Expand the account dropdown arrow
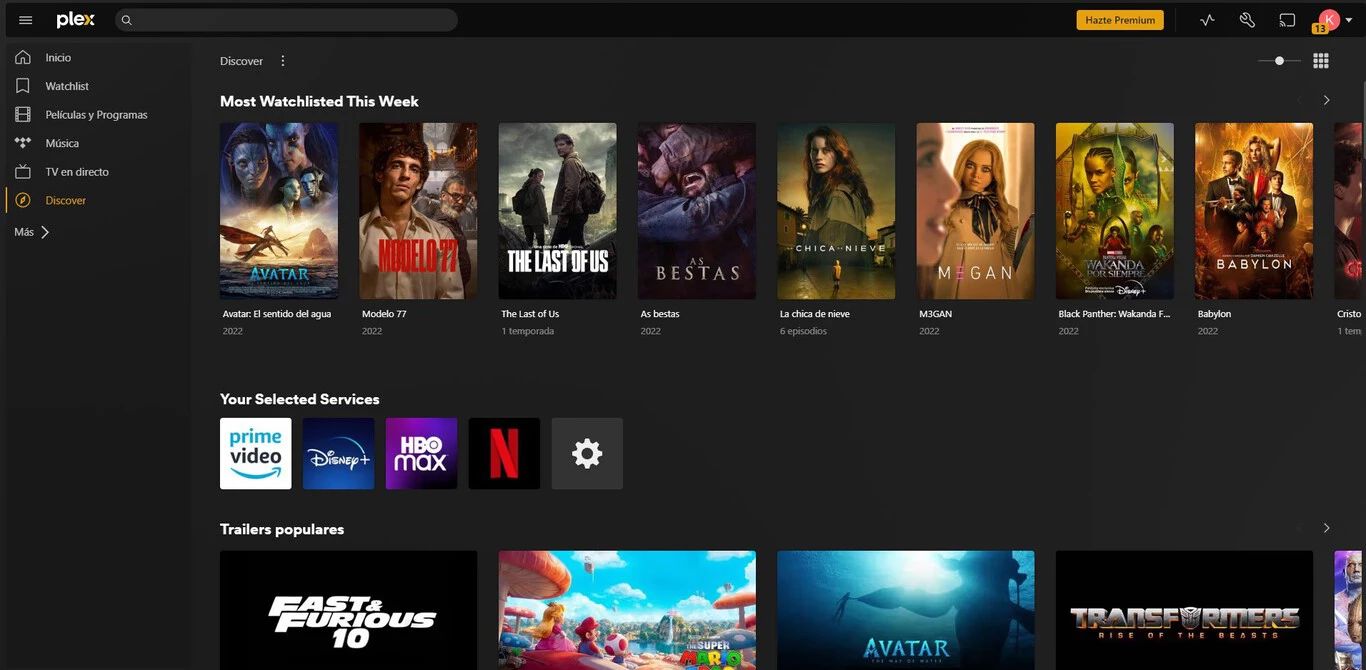The image size is (1366, 670). (1349, 20)
